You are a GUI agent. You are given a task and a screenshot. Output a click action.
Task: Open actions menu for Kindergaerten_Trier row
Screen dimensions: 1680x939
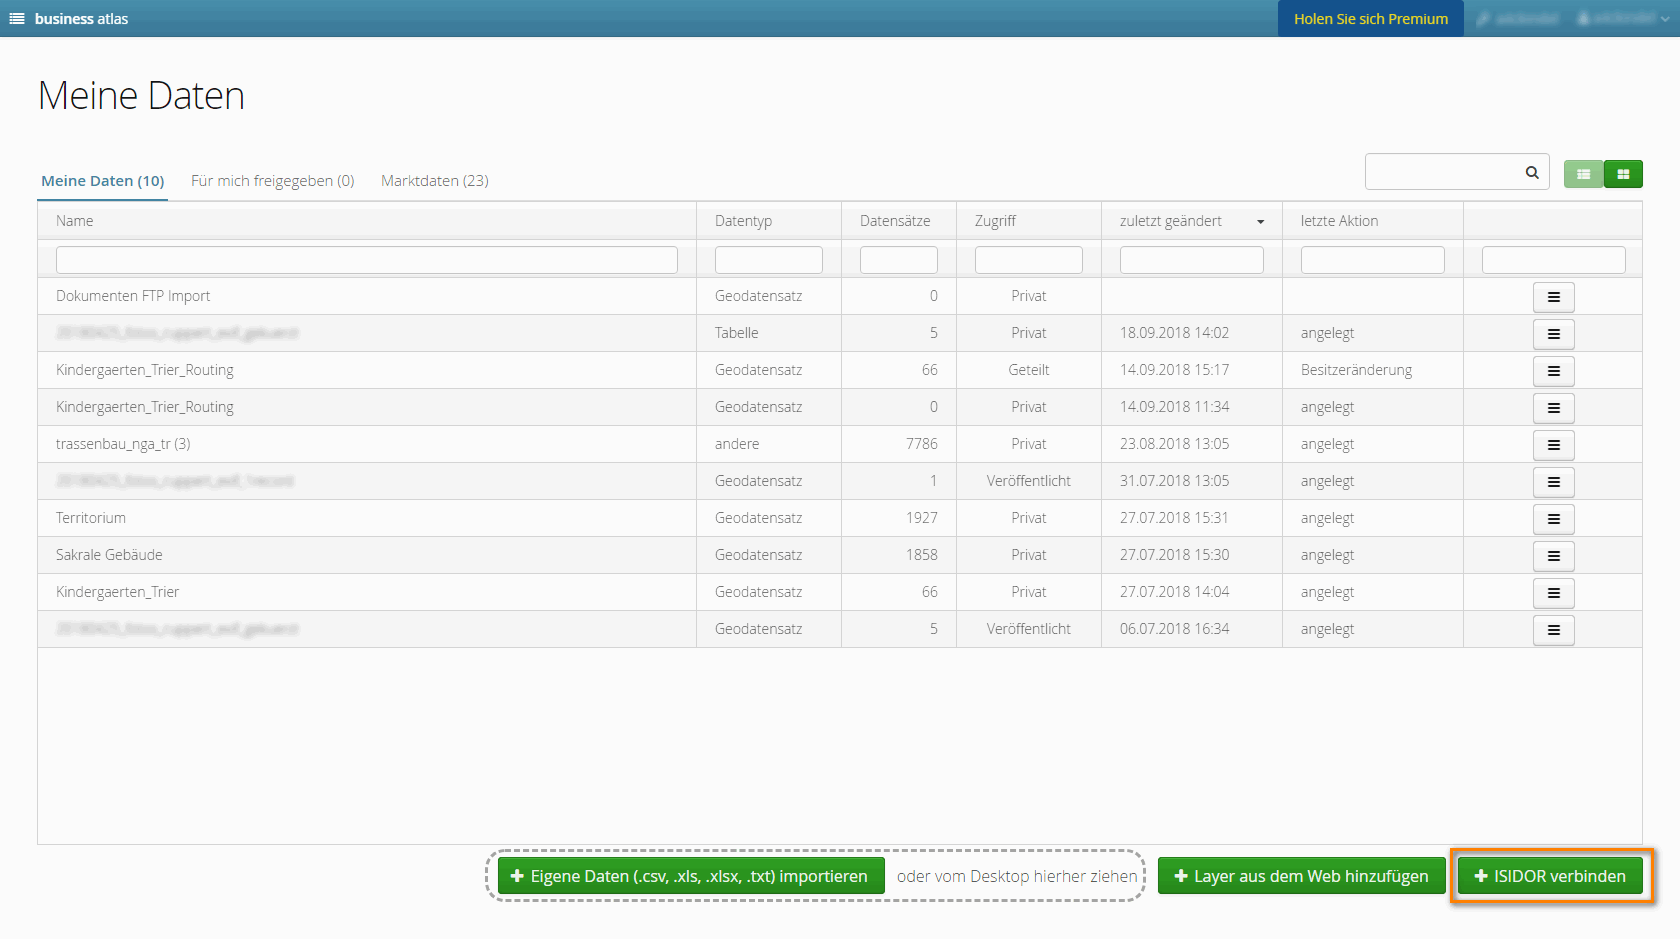pyautogui.click(x=1553, y=593)
